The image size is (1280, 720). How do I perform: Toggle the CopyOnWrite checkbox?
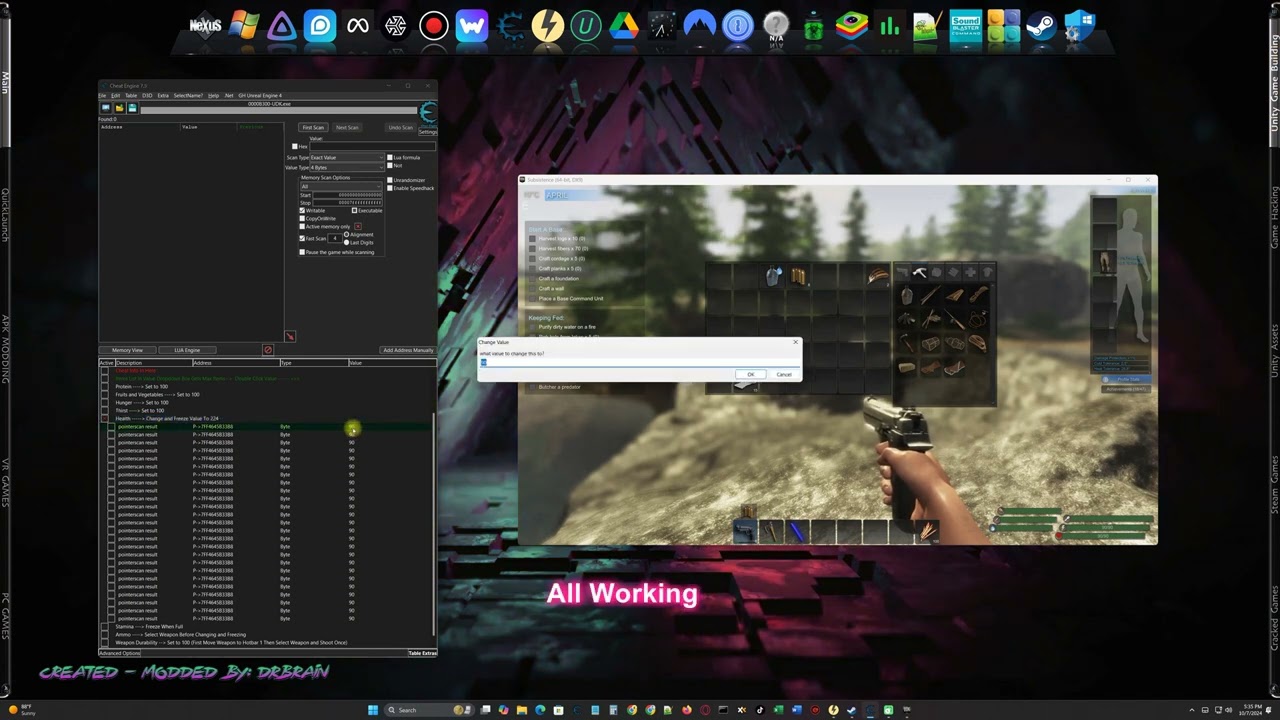click(303, 218)
